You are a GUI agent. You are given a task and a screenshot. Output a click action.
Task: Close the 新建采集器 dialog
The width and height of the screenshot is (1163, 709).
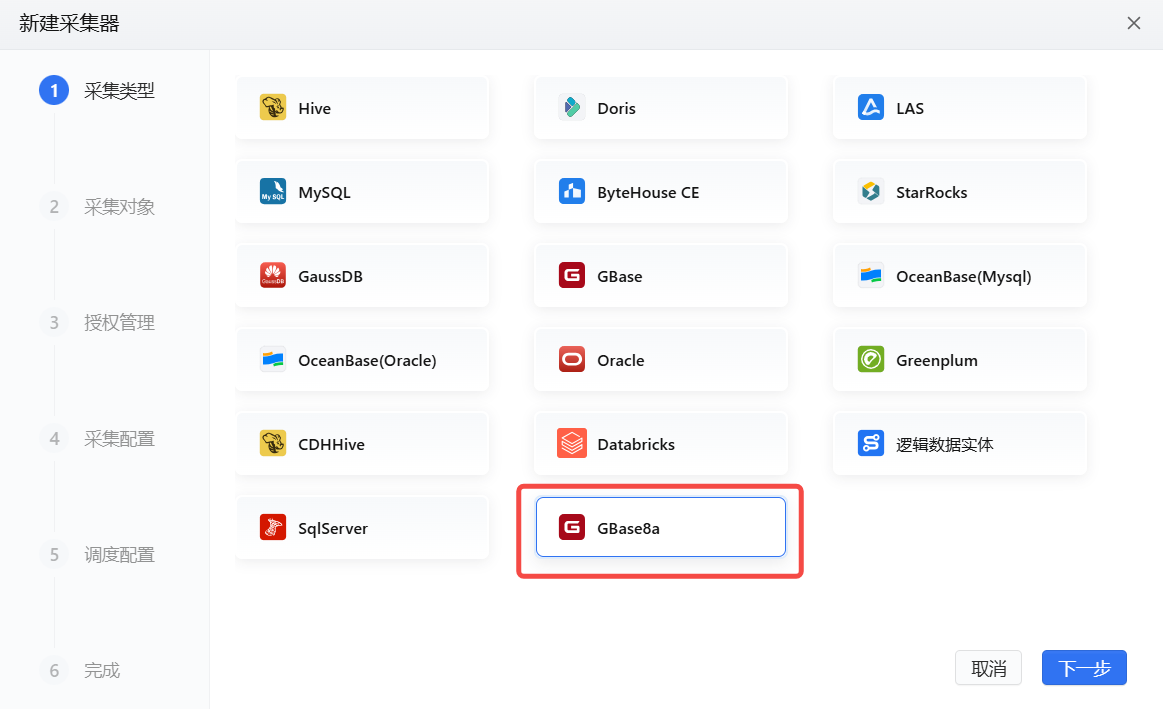point(1133,23)
